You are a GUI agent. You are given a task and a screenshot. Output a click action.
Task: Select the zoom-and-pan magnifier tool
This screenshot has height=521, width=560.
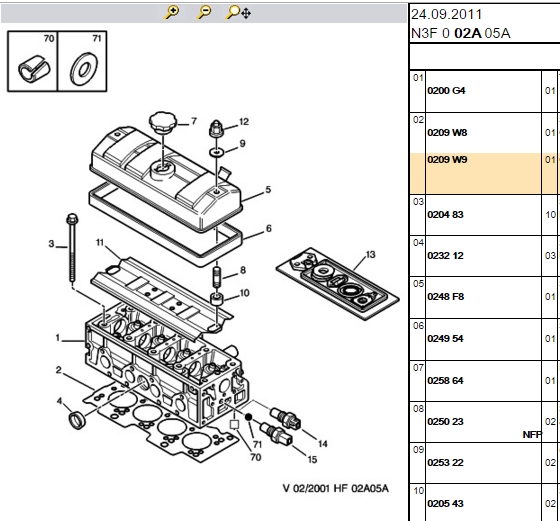point(238,12)
